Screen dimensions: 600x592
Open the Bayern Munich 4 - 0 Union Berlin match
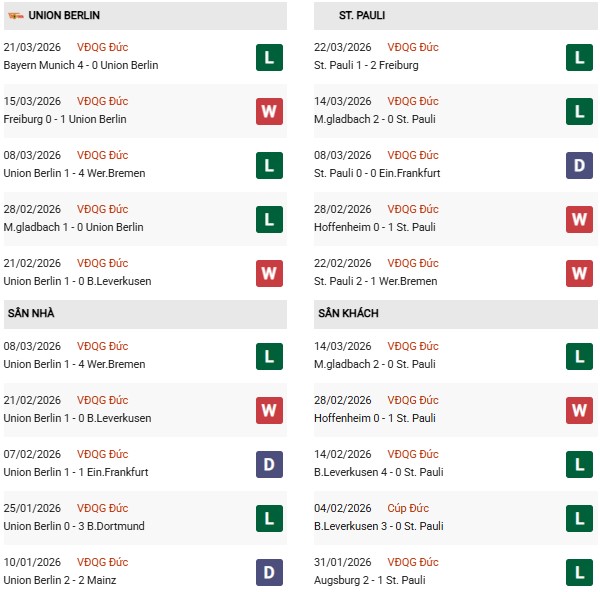tap(81, 65)
